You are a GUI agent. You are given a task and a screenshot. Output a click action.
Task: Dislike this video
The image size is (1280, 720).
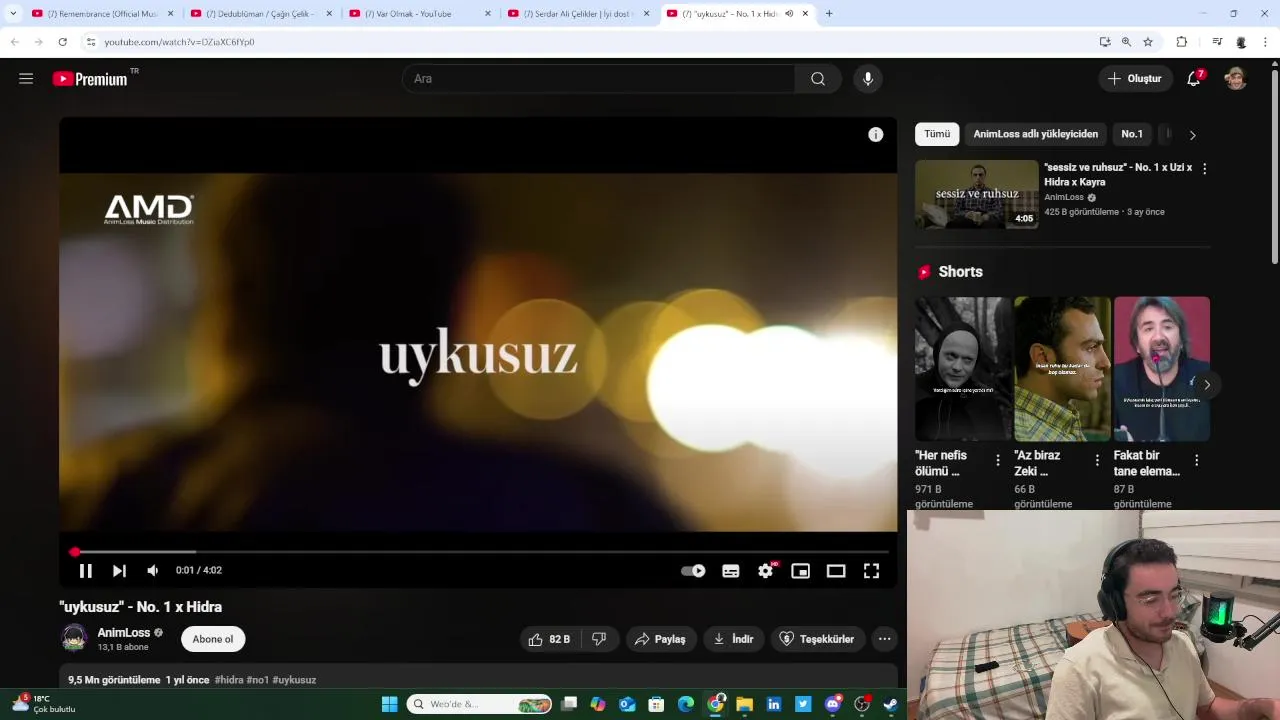tap(599, 639)
